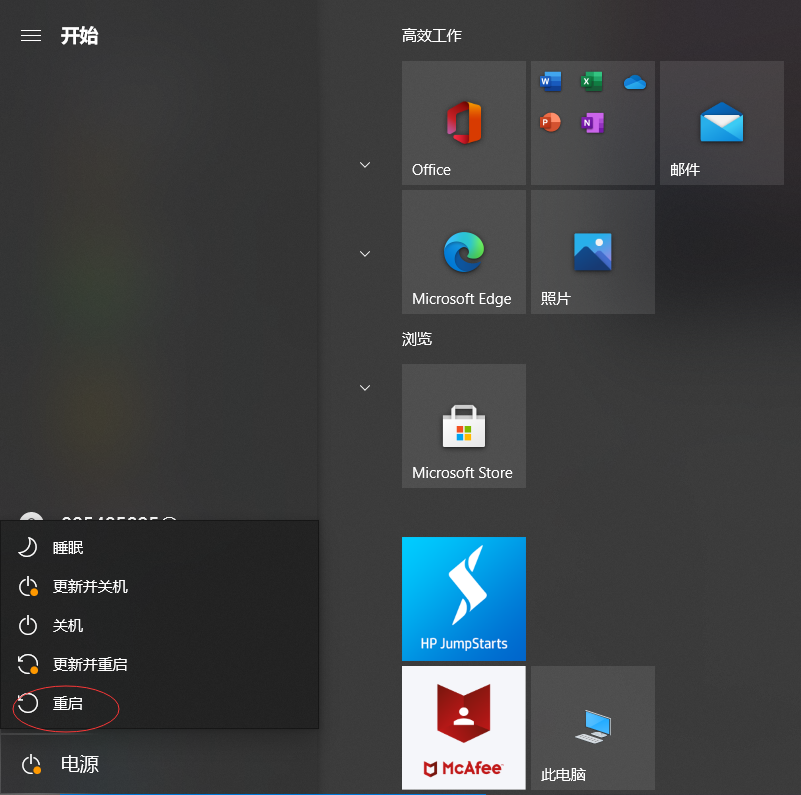This screenshot has width=801, height=795.
Task: Open the McAfee tile
Action: tap(463, 728)
